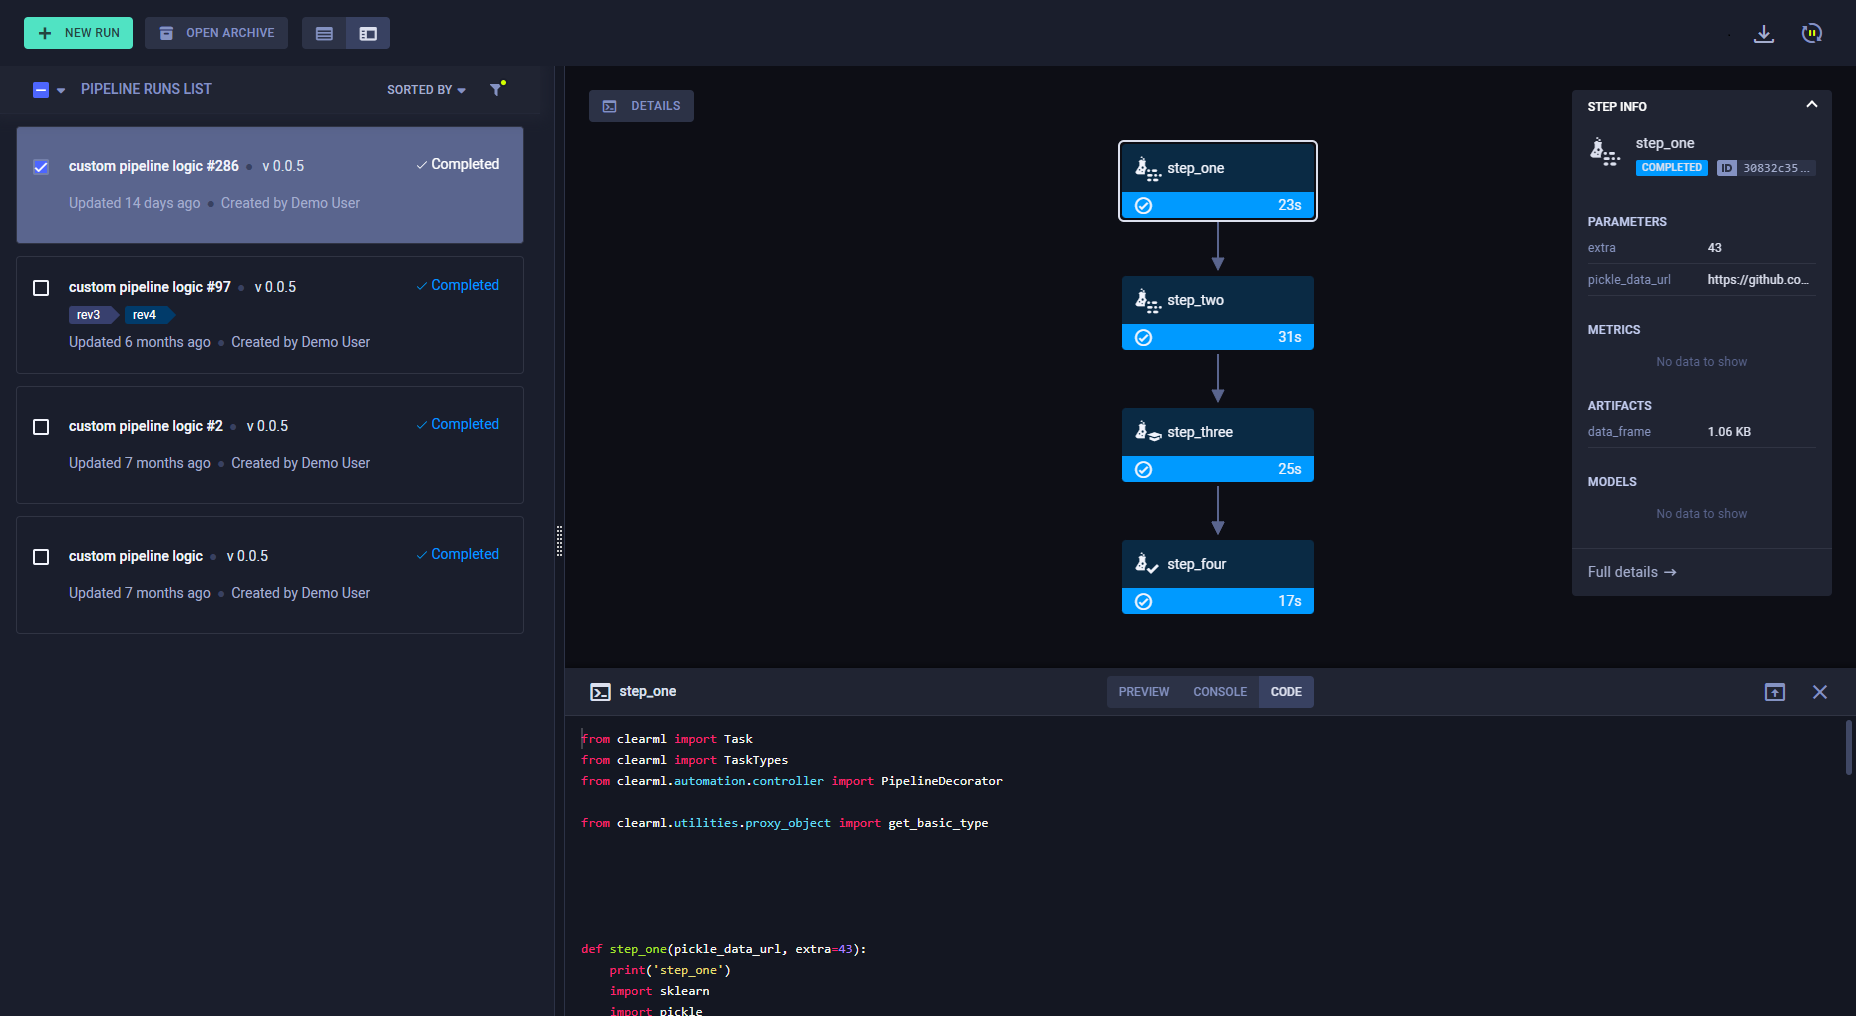The height and width of the screenshot is (1016, 1856).
Task: Expand the select-all checkbox dropdown arrow
Action: tap(61, 90)
